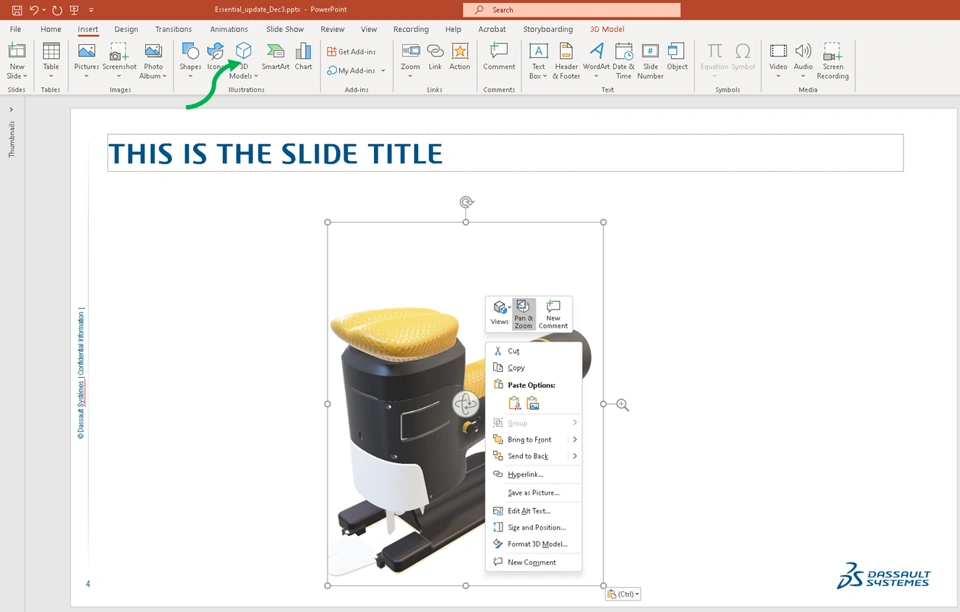Choose Cut from context menu
The image size is (960, 612).
[x=533, y=351]
